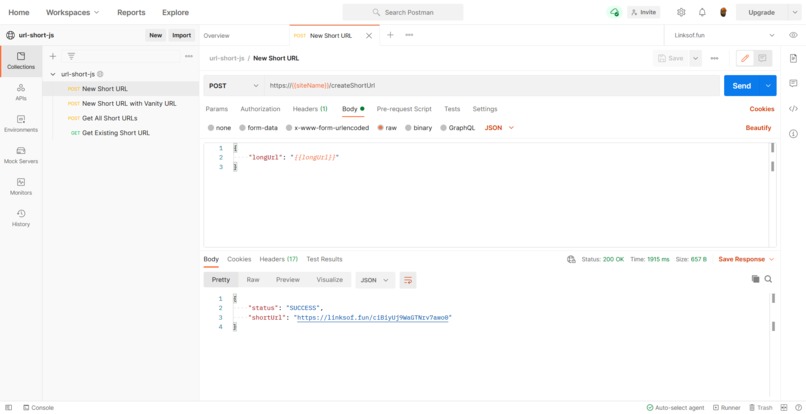Click the network globe icon beside Status

571,259
